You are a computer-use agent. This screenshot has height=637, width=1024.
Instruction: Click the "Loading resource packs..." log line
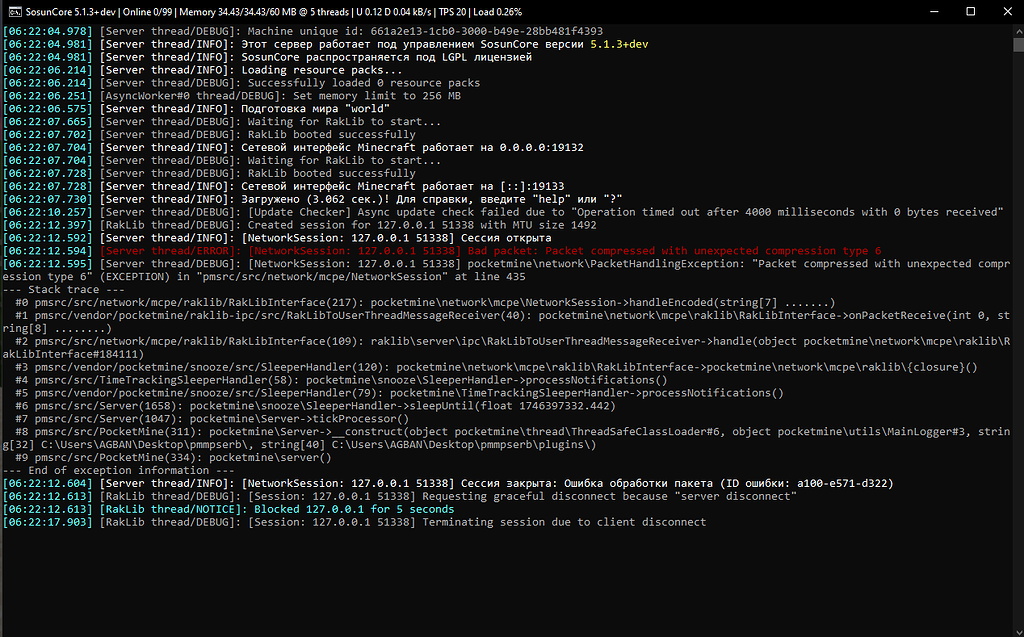pyautogui.click(x=314, y=70)
